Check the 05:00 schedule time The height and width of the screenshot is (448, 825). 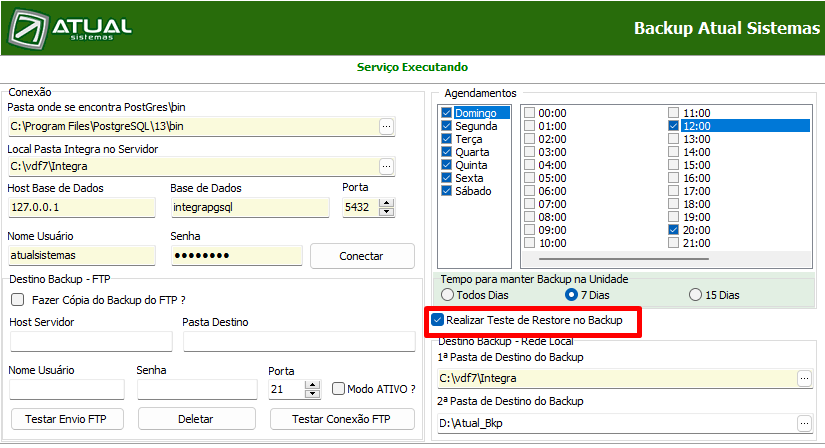tap(529, 178)
